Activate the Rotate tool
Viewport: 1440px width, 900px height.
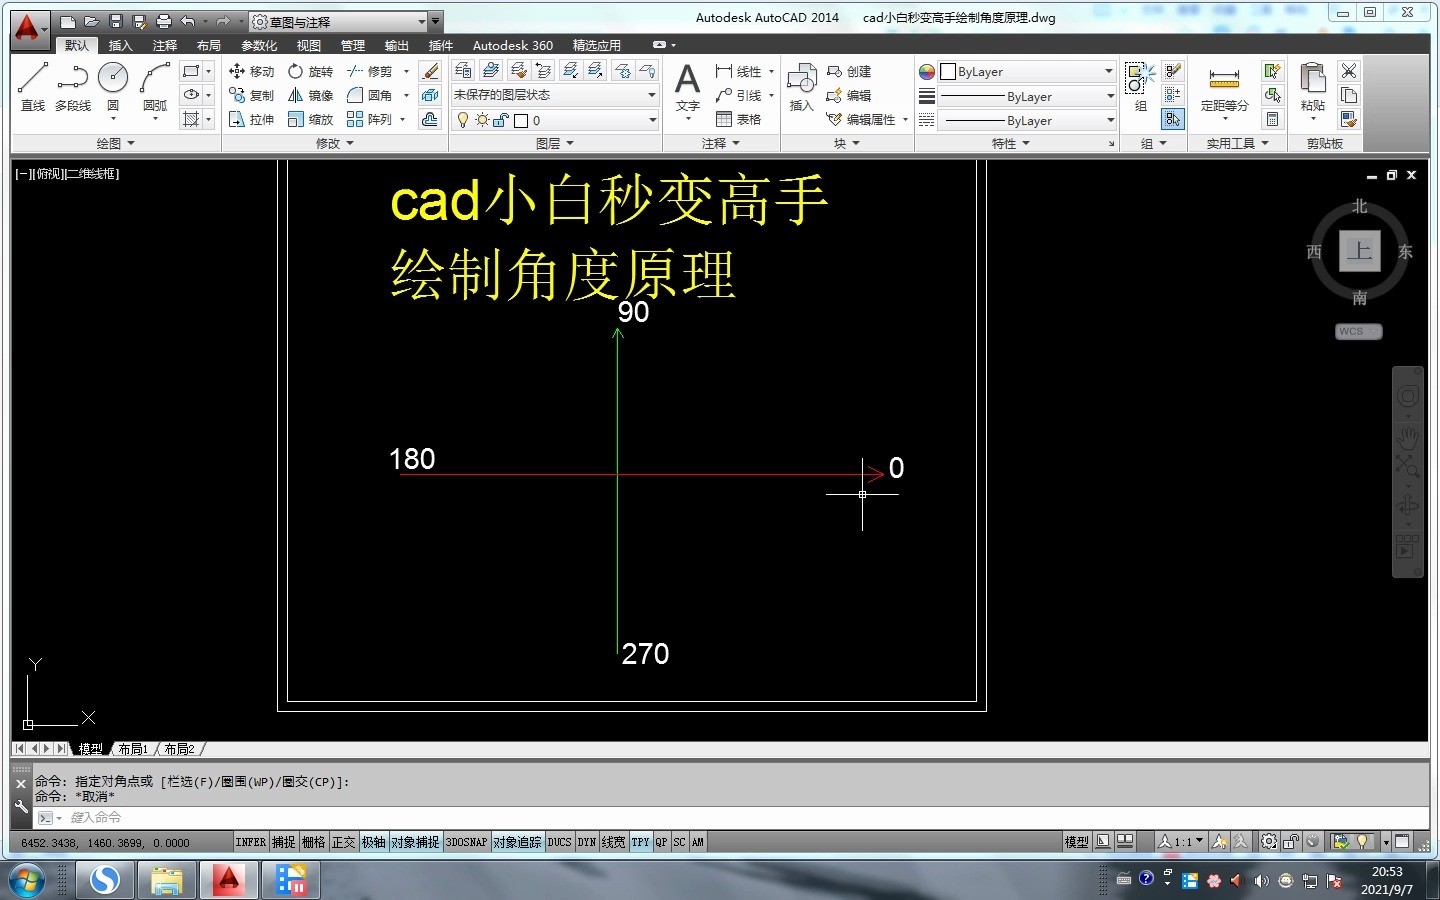point(311,71)
